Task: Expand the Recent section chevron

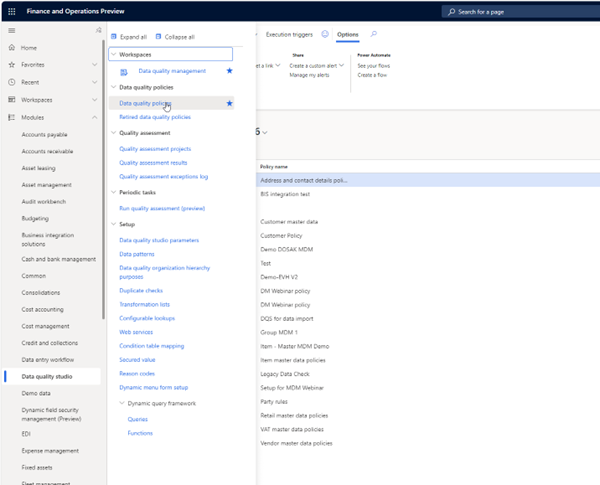Action: 95,82
